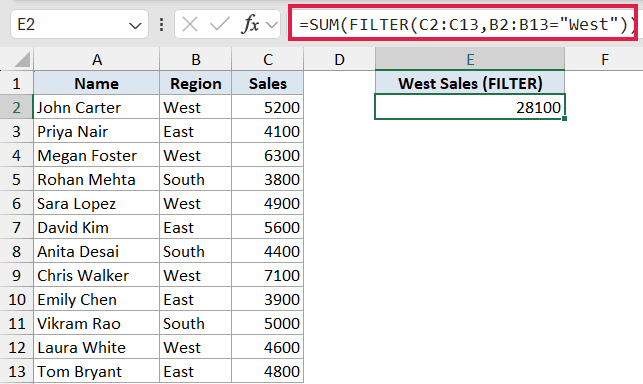This screenshot has height=384, width=643.
Task: Select the Sara Lopez cell
Action: [x=96, y=203]
